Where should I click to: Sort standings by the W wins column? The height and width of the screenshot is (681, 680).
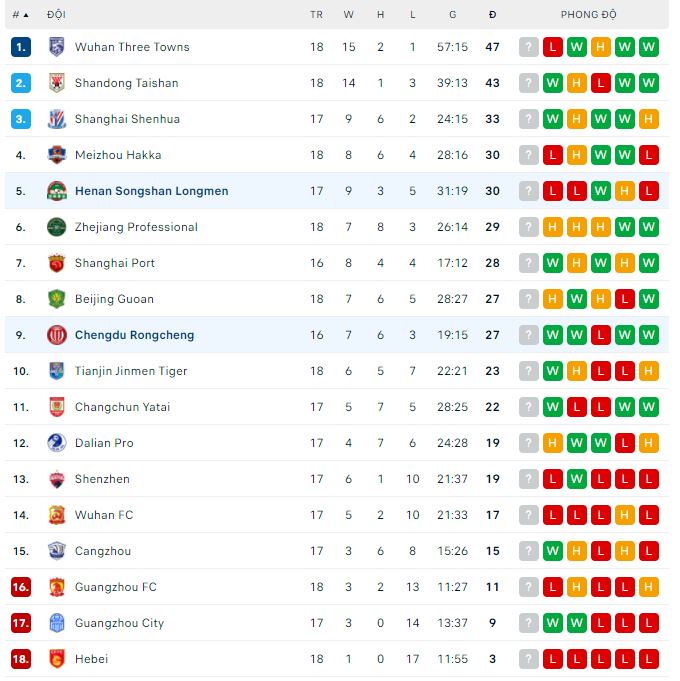(x=348, y=15)
